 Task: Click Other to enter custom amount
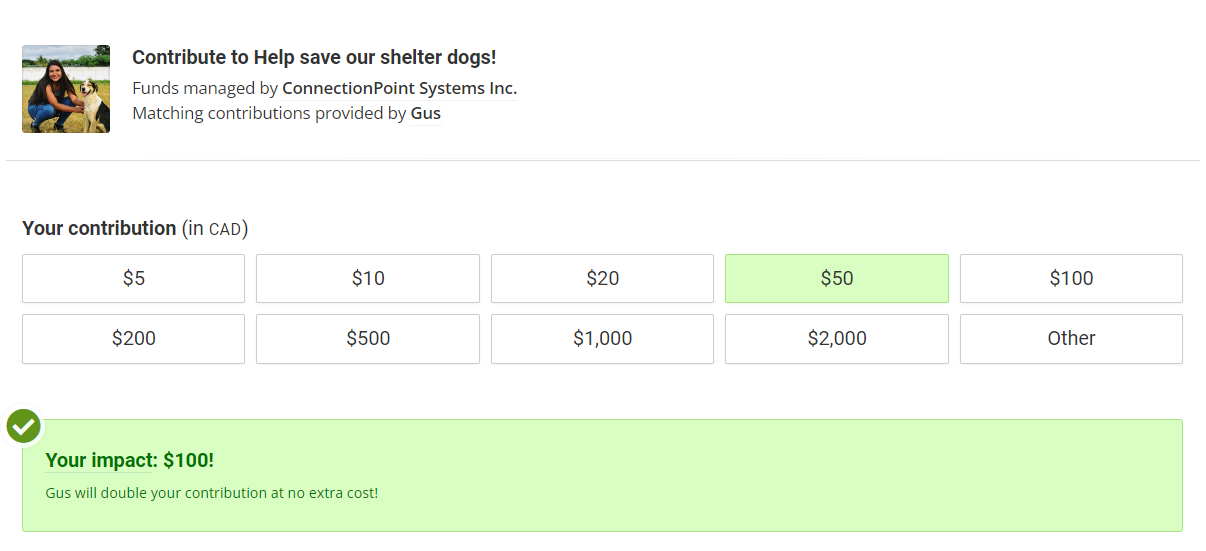pyautogui.click(x=1071, y=338)
